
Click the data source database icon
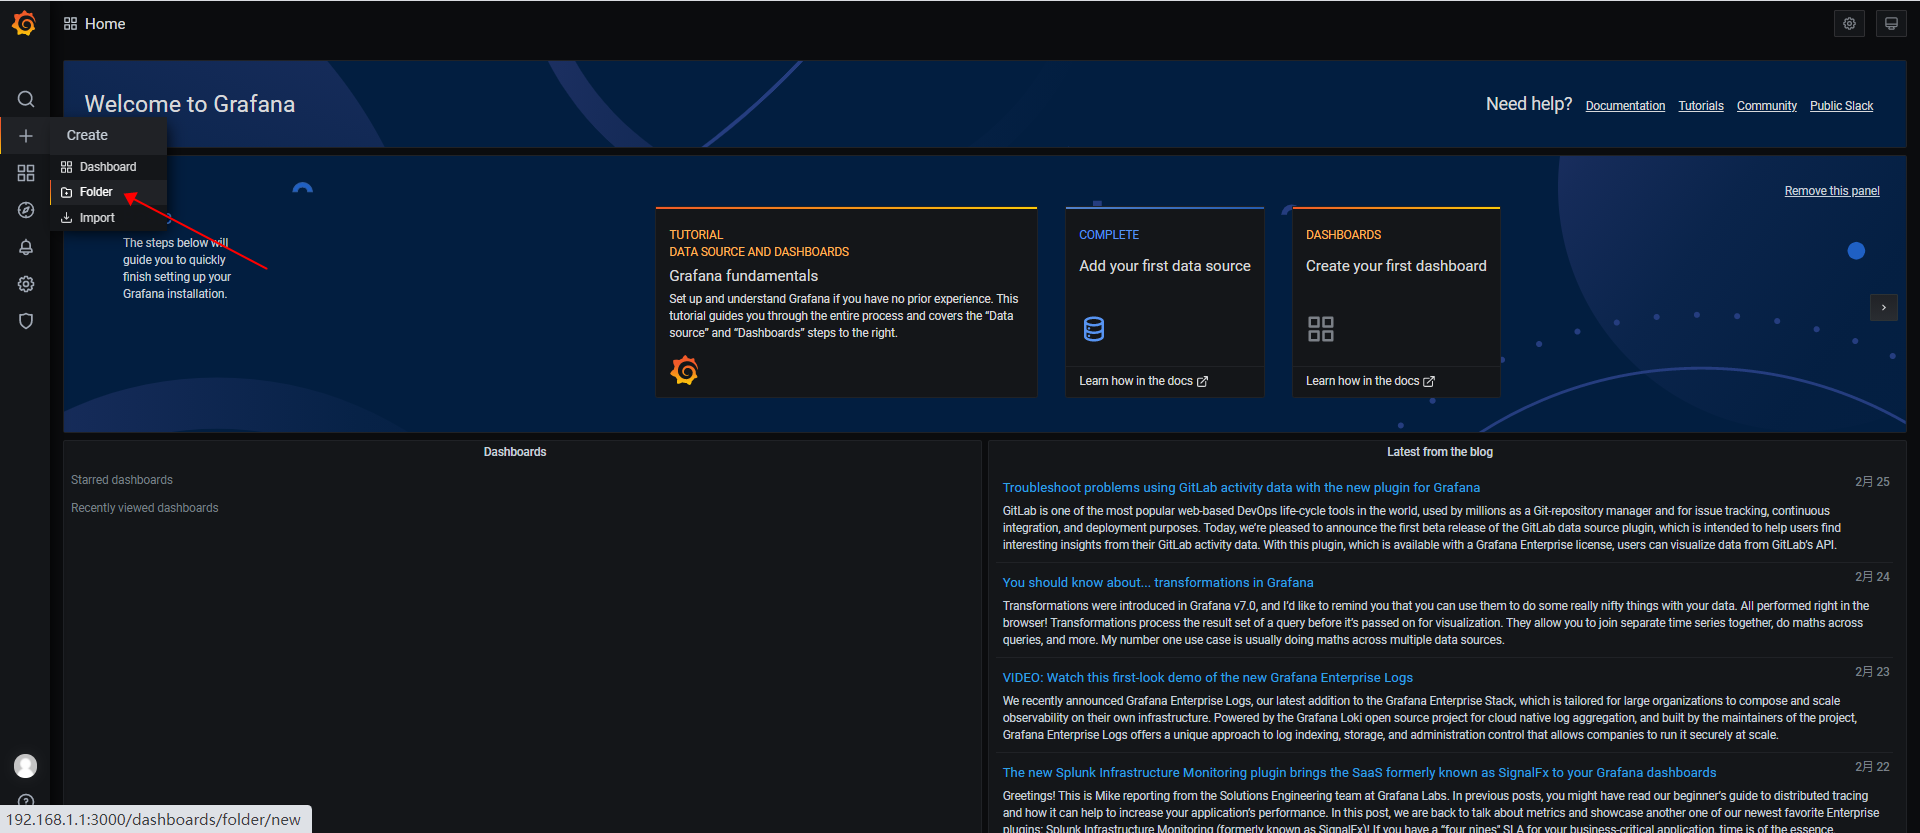(x=1094, y=329)
